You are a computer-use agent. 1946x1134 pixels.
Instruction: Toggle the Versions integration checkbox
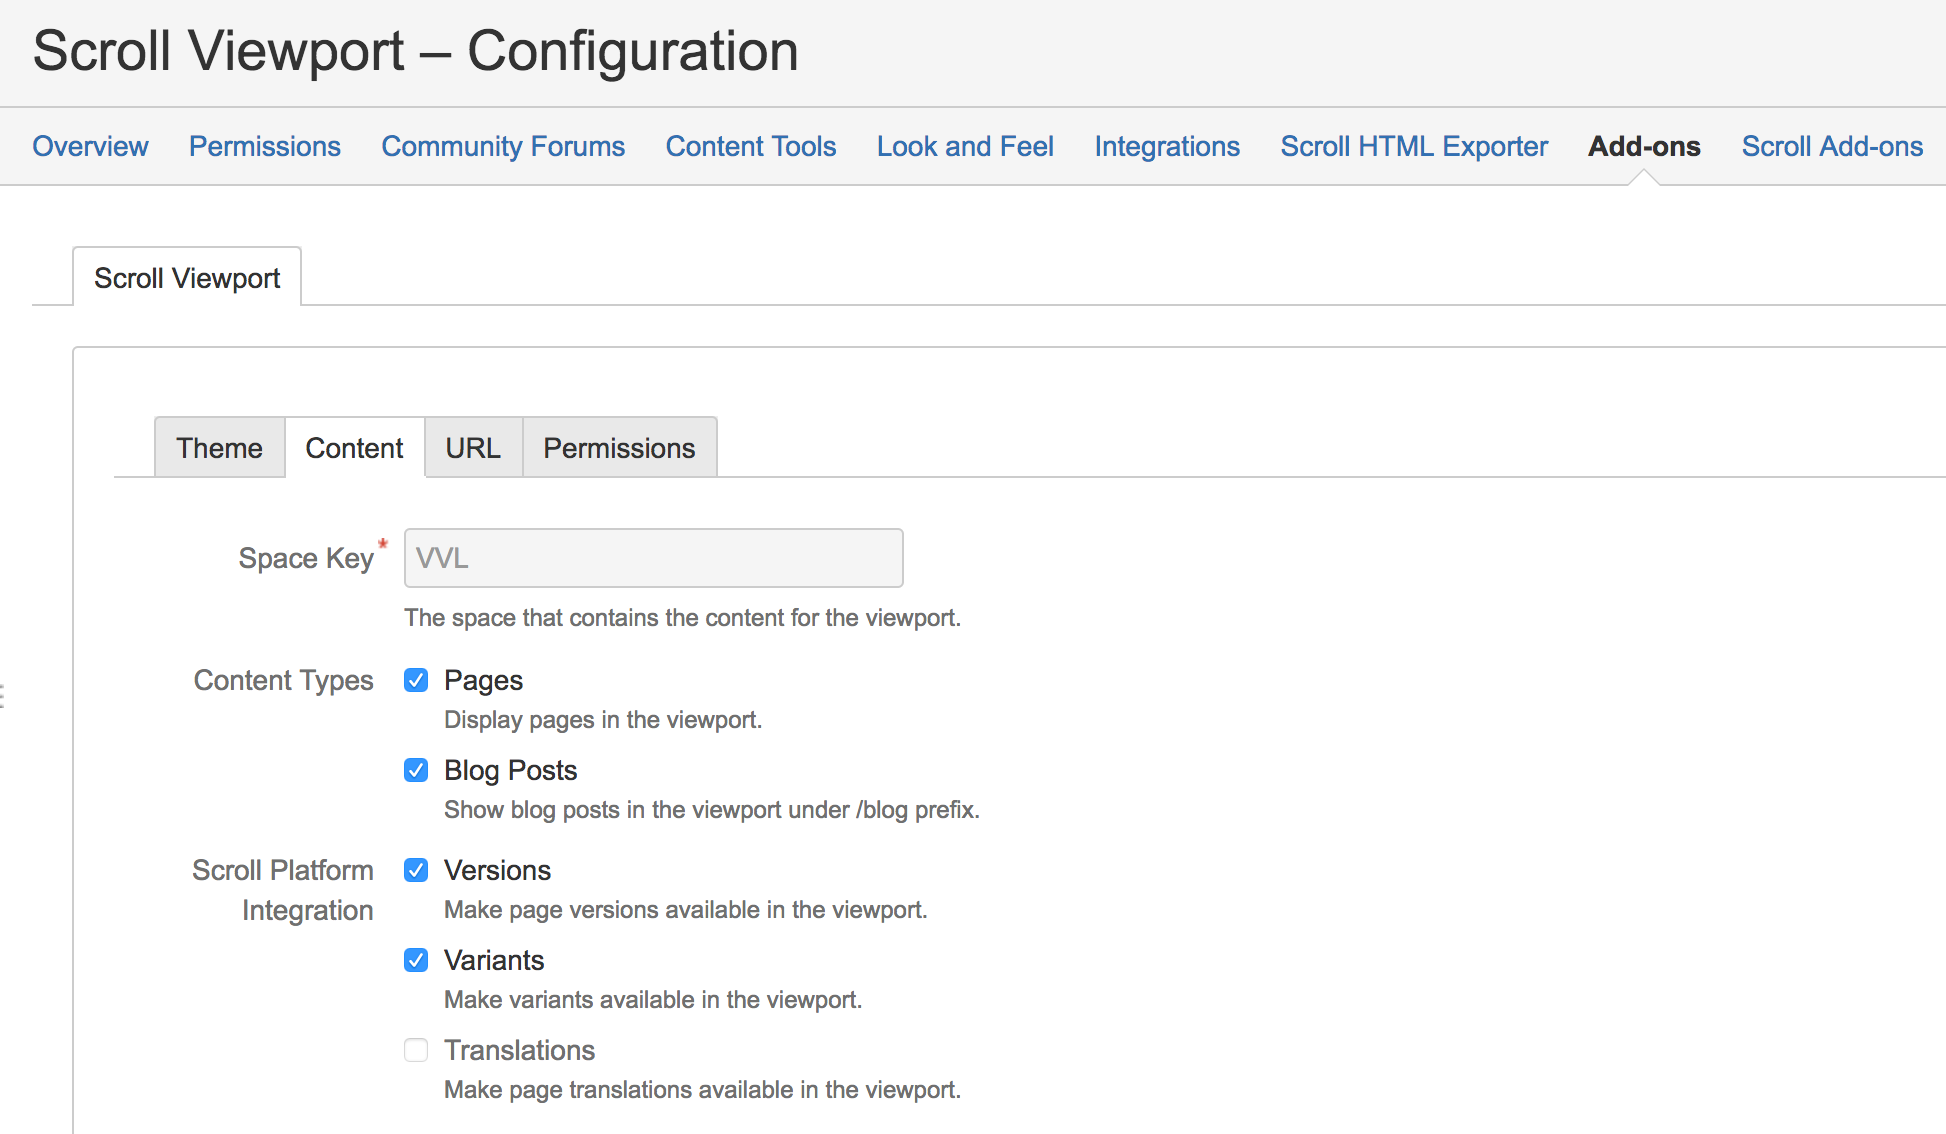[416, 871]
